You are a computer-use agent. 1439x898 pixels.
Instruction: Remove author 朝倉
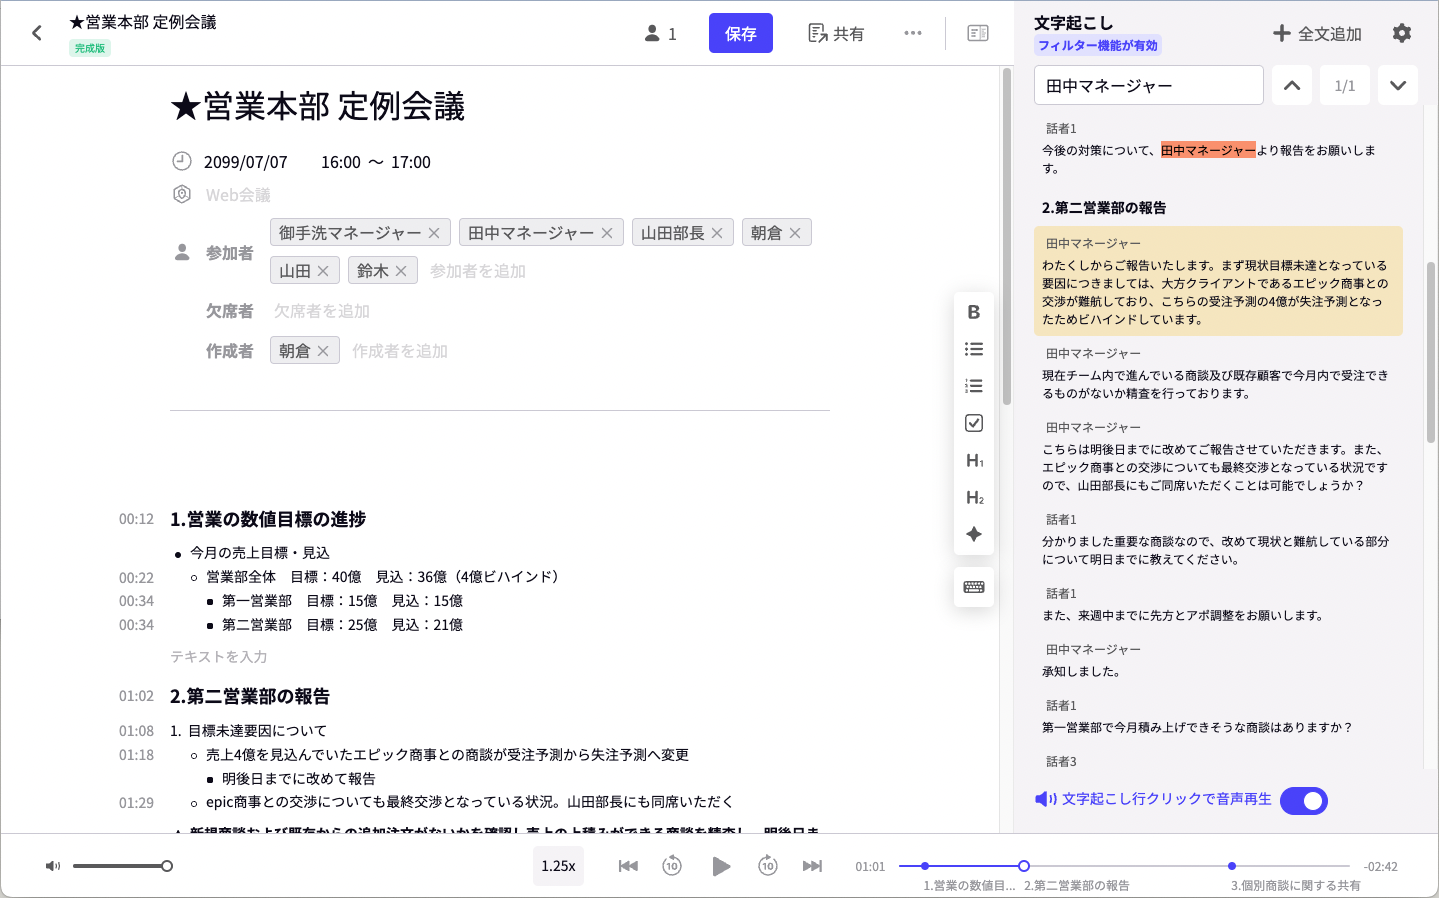[323, 351]
